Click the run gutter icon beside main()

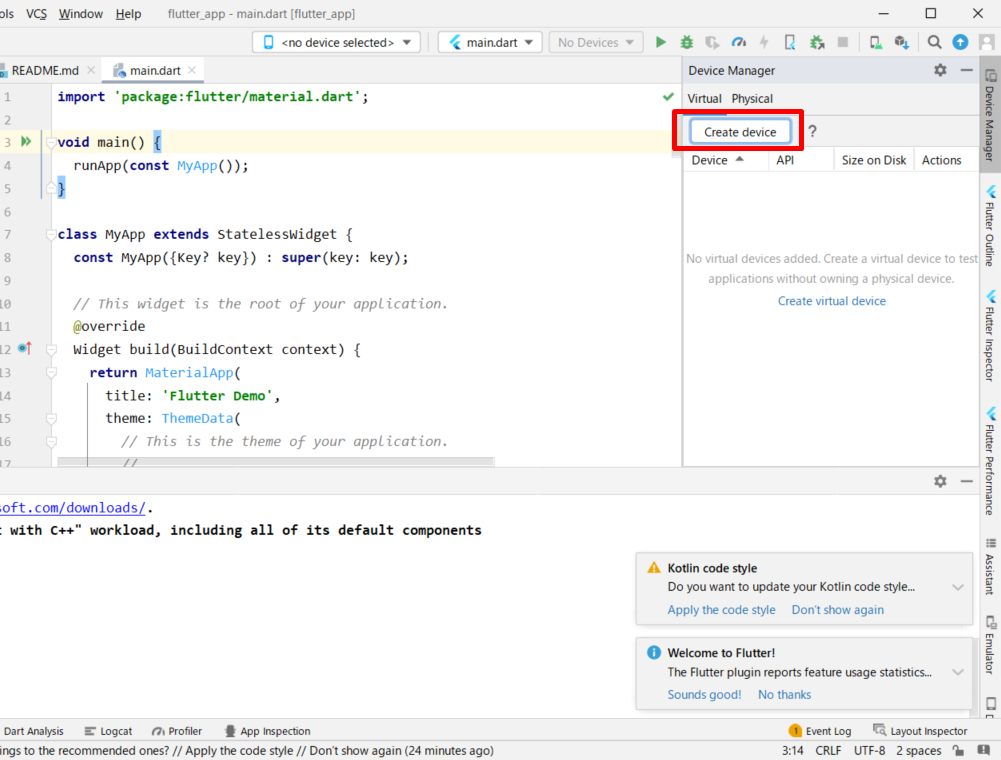[x=26, y=141]
